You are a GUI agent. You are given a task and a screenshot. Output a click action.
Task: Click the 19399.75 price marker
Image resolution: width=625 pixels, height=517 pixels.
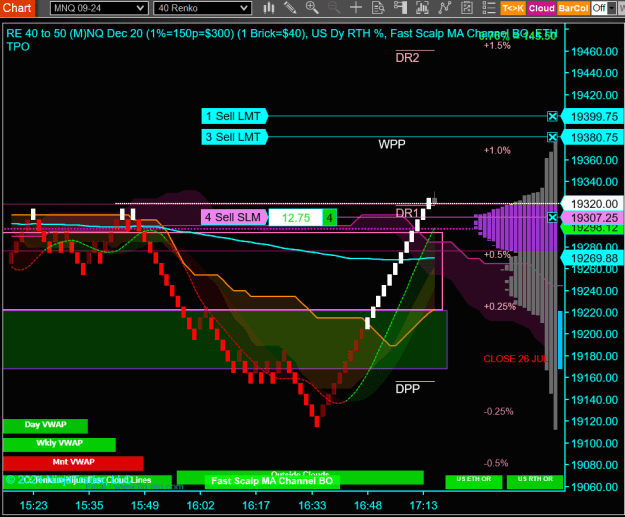[593, 117]
